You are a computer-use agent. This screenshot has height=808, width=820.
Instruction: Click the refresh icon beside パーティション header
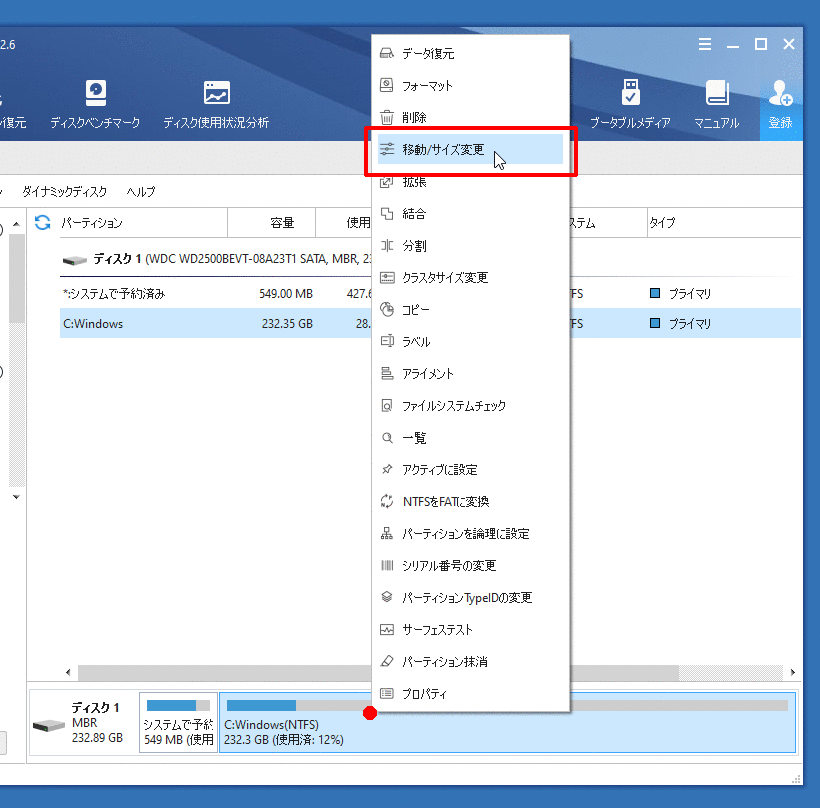pos(43,222)
